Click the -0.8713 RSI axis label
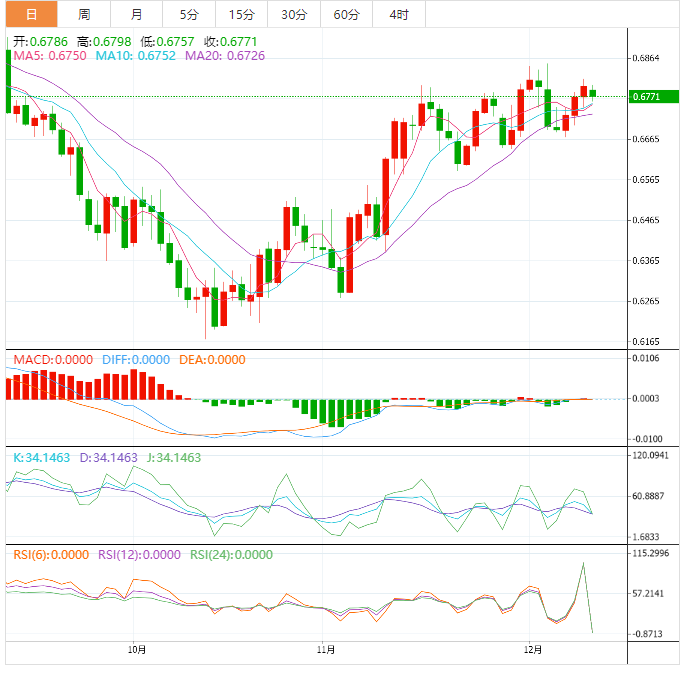Image resolution: width=682 pixels, height=675 pixels. click(647, 634)
